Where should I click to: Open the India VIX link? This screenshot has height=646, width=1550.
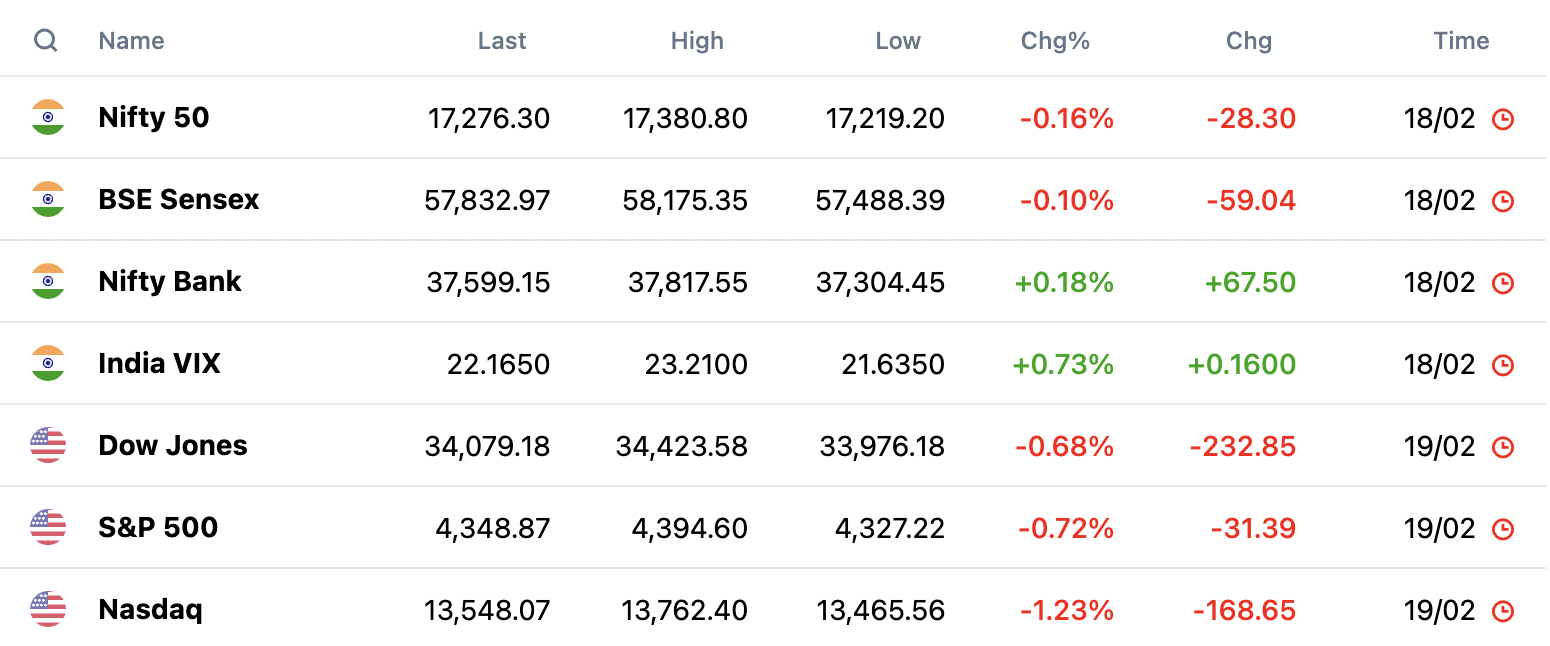click(x=159, y=363)
